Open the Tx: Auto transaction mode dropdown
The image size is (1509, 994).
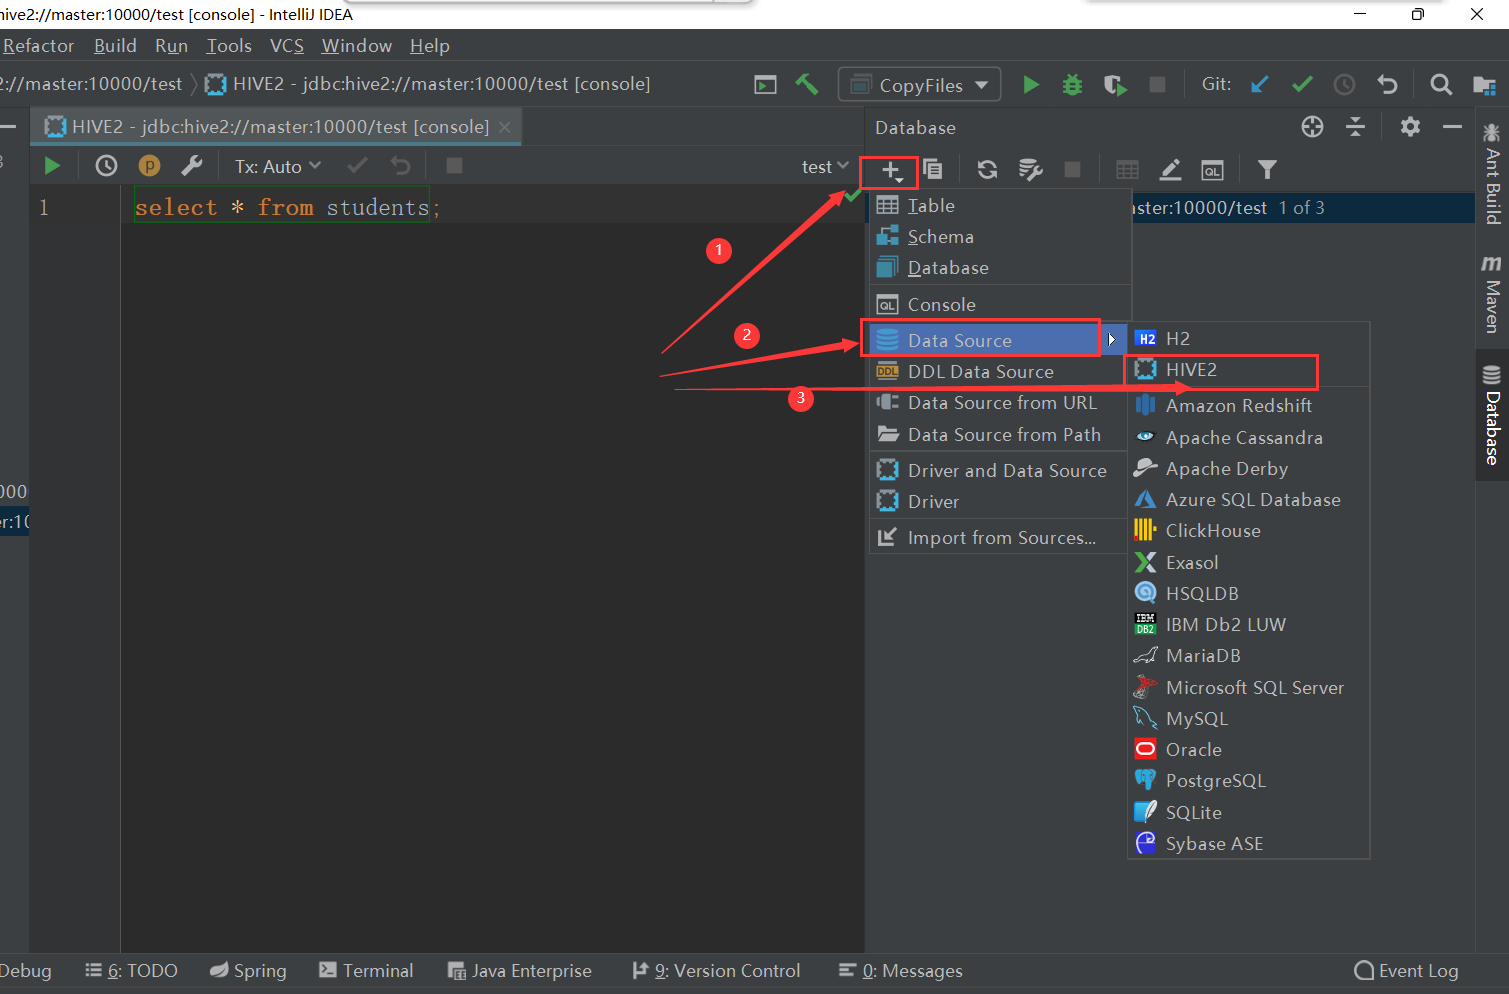pyautogui.click(x=278, y=166)
